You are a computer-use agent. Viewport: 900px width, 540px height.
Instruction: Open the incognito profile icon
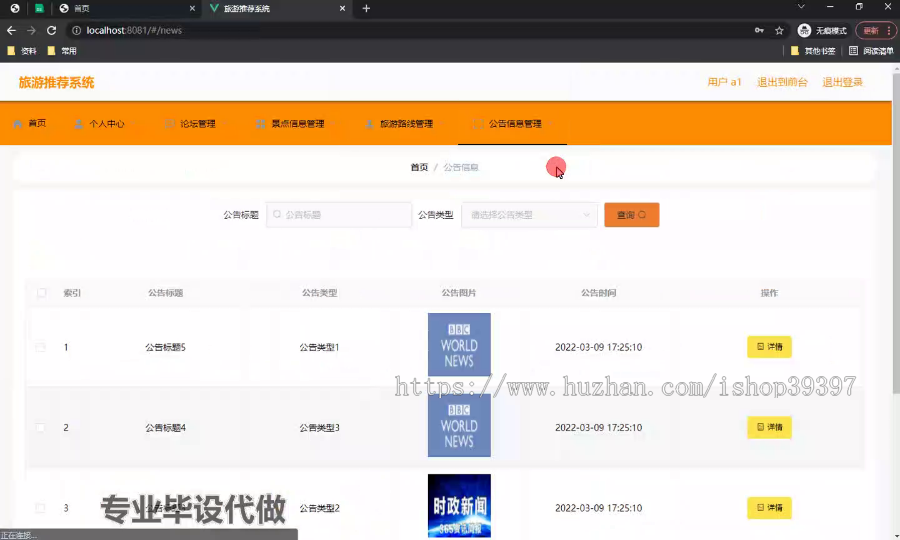[804, 30]
